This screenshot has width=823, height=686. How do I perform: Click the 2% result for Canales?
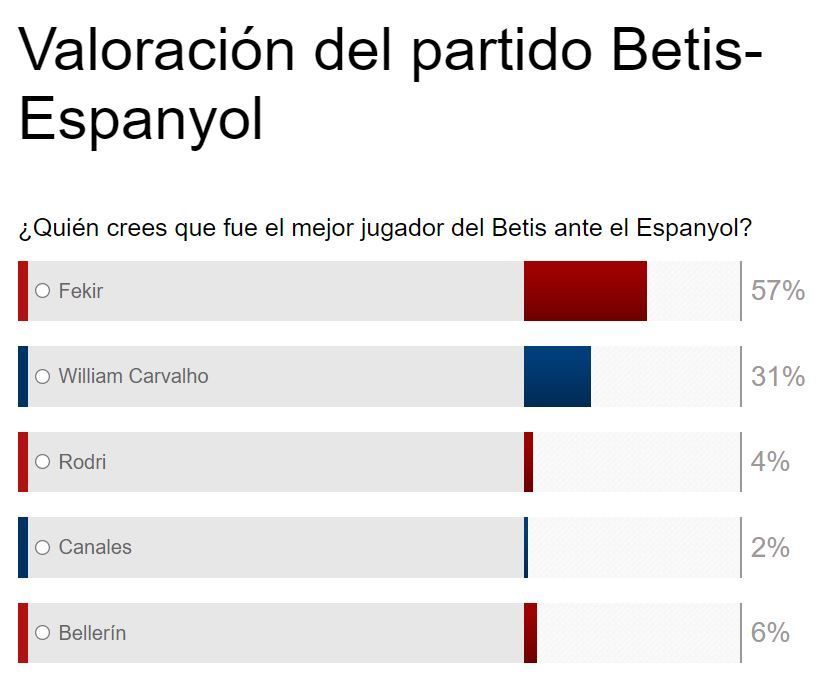pos(770,548)
